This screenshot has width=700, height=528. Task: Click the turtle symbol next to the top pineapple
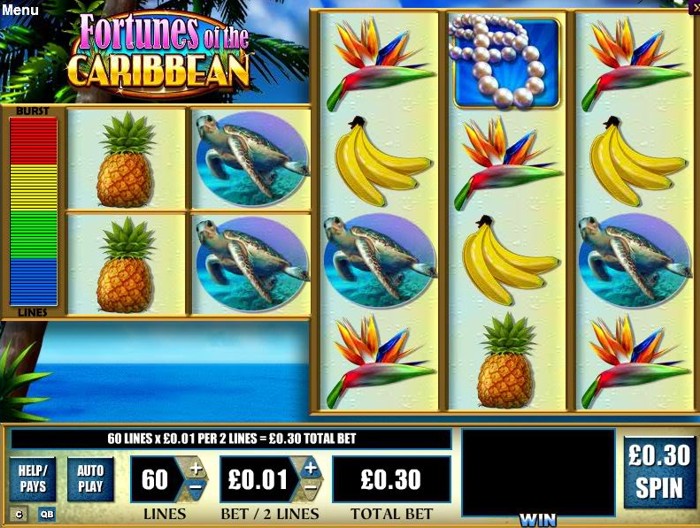(251, 159)
